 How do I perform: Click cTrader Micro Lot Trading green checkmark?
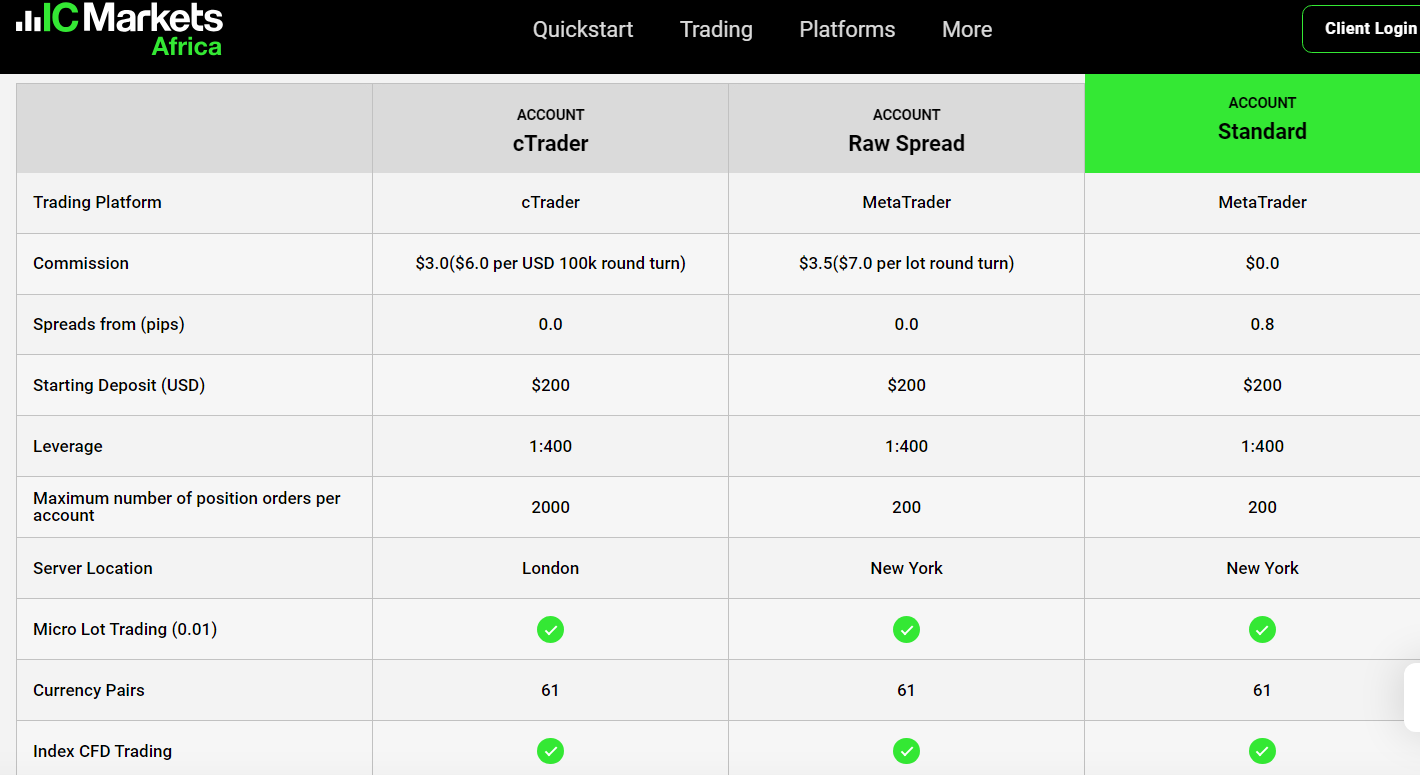[550, 629]
